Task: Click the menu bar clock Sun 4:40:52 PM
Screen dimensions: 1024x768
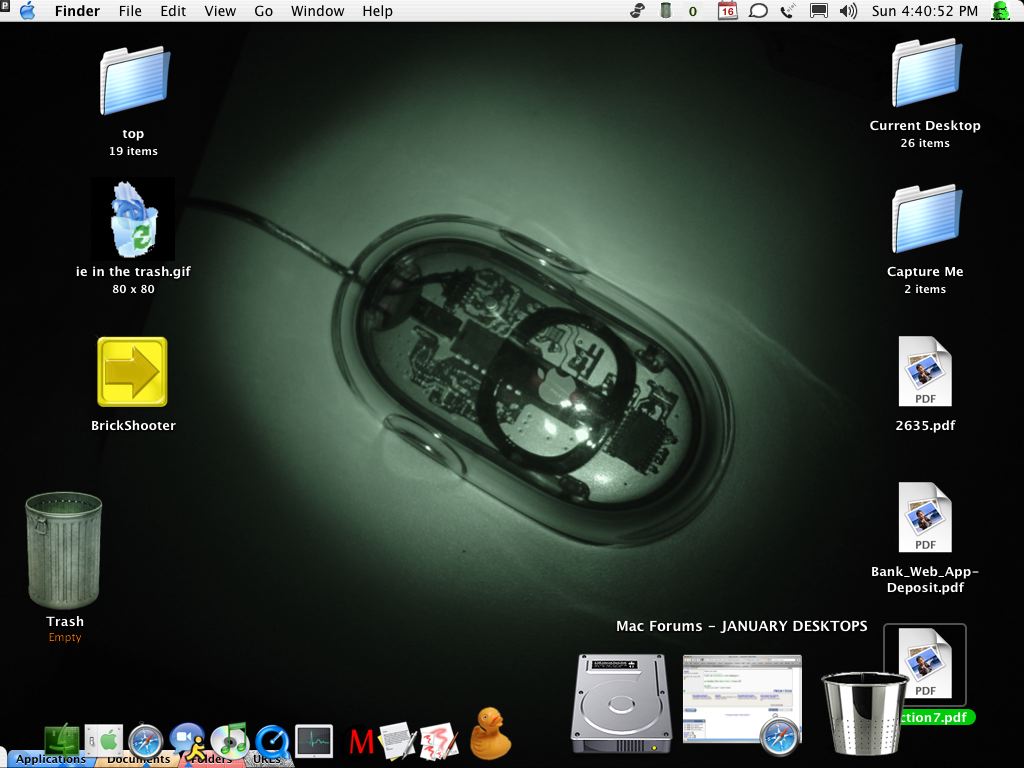Action: (925, 11)
